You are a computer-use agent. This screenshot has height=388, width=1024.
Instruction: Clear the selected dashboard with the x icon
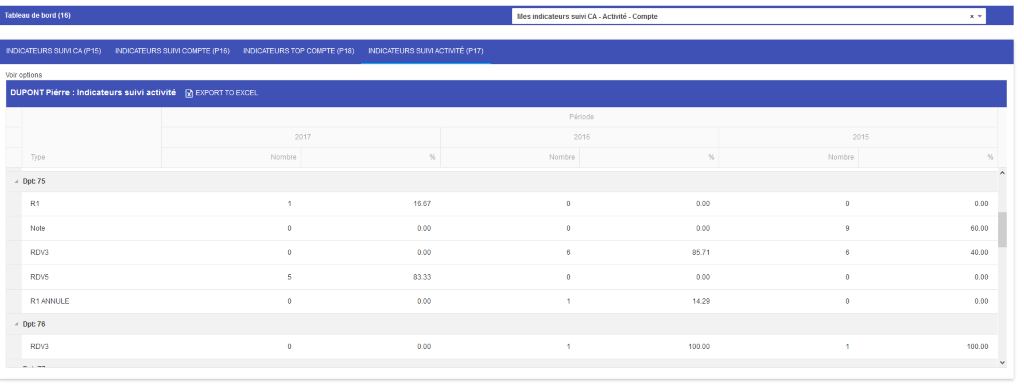[x=971, y=16]
